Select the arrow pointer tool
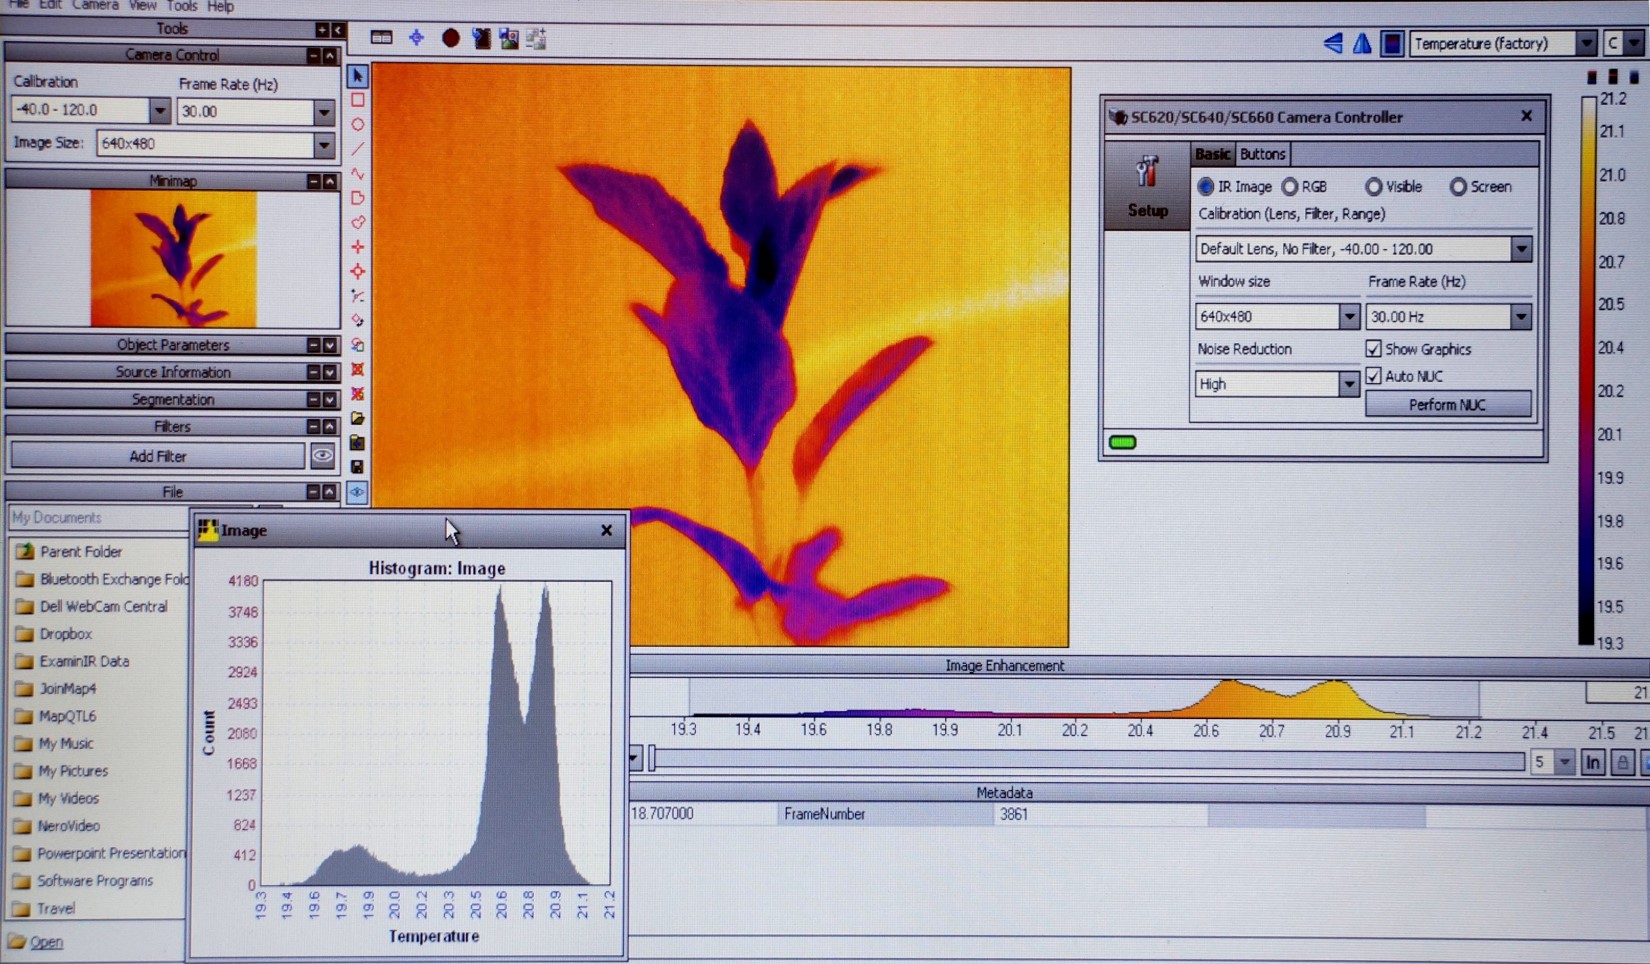Screen dimensions: 1650x964 [357, 76]
